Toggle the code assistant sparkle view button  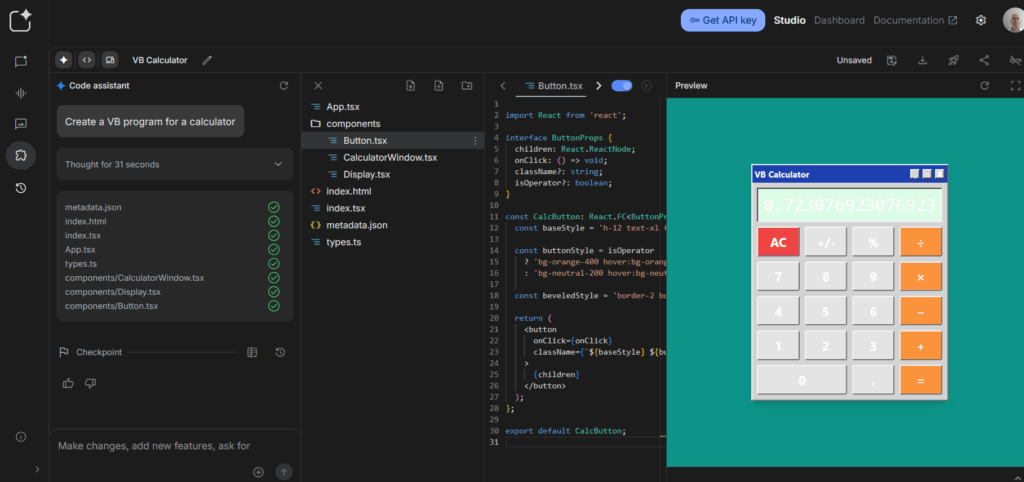[x=63, y=60]
